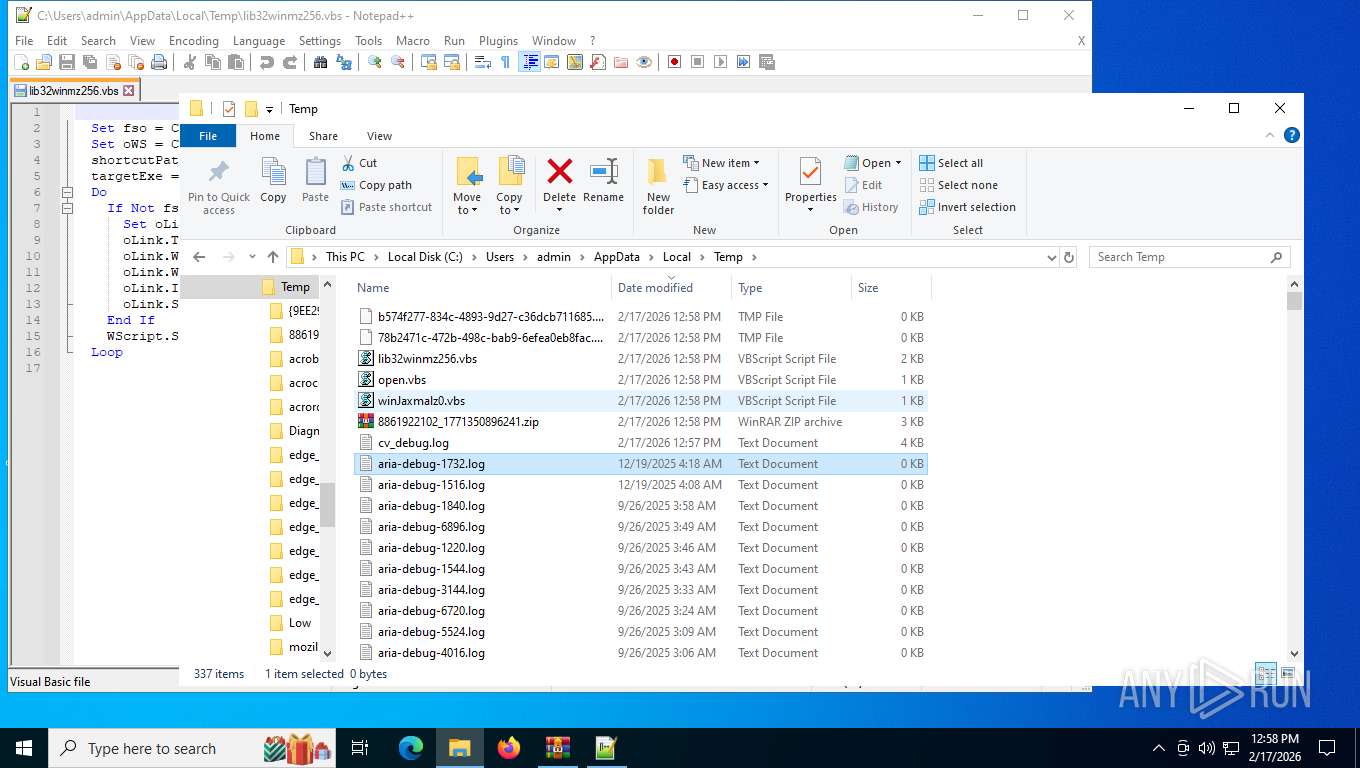Click Save icon in Notepad++ toolbar
This screenshot has width=1360, height=768.
click(x=67, y=62)
